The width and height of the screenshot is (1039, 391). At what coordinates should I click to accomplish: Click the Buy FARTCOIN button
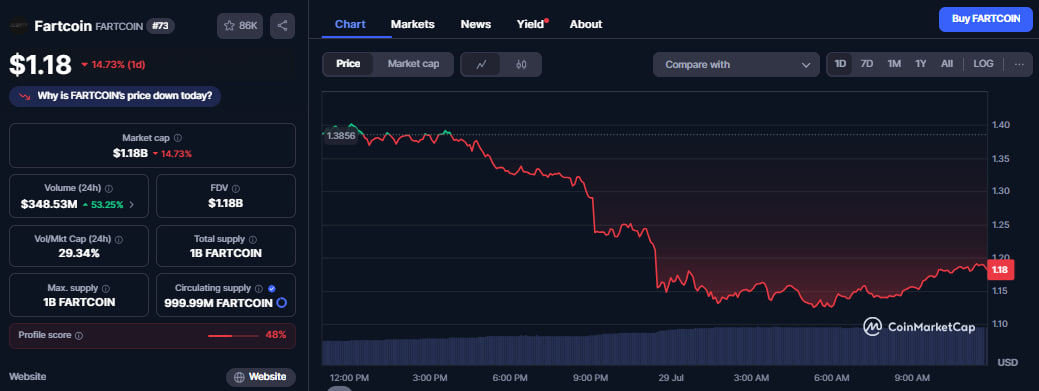985,19
